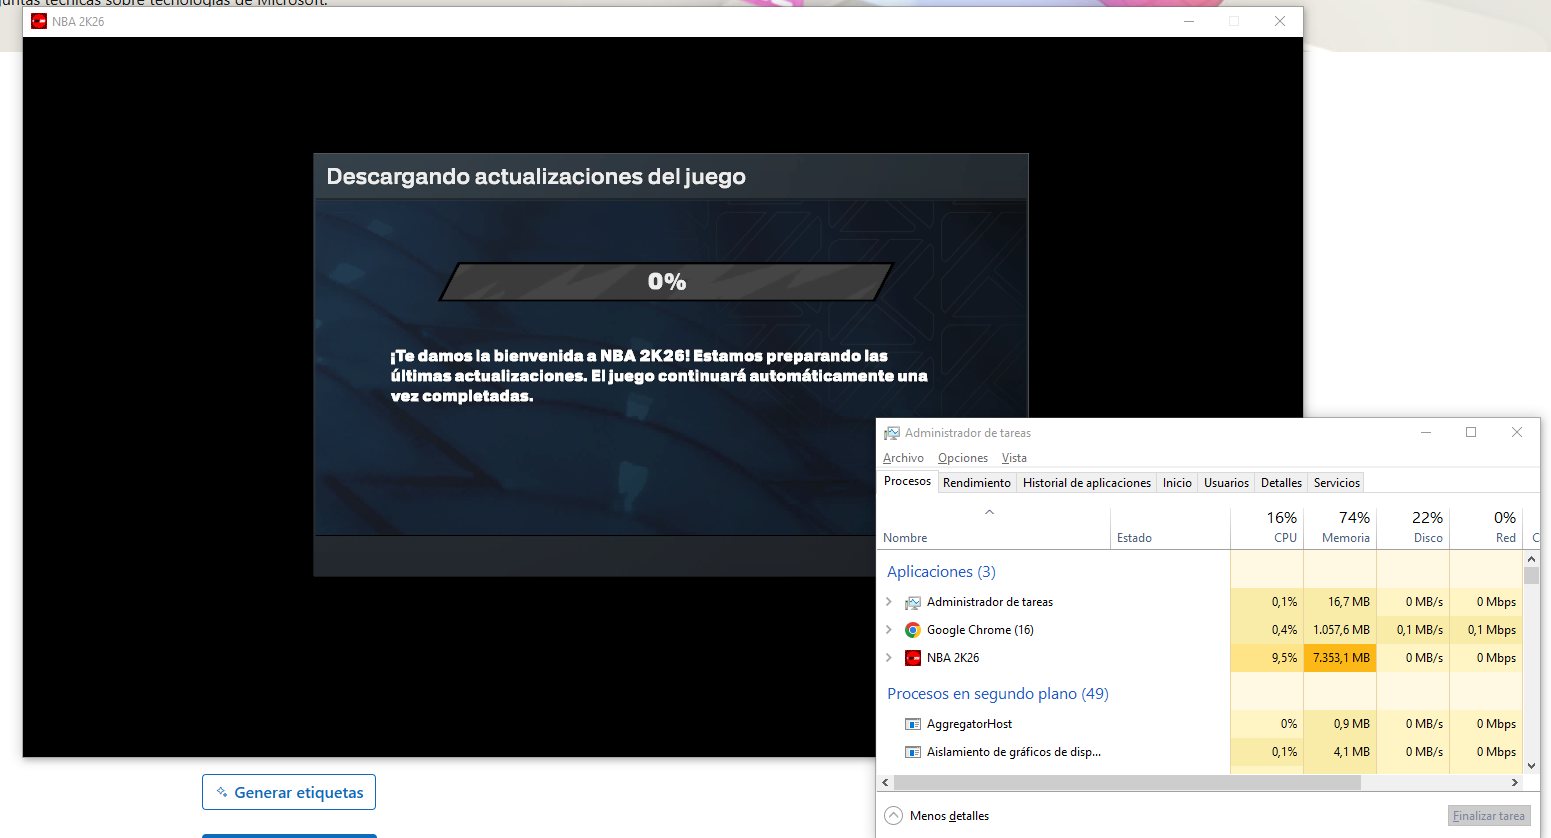Switch to the Rendimiento tab

(x=977, y=483)
